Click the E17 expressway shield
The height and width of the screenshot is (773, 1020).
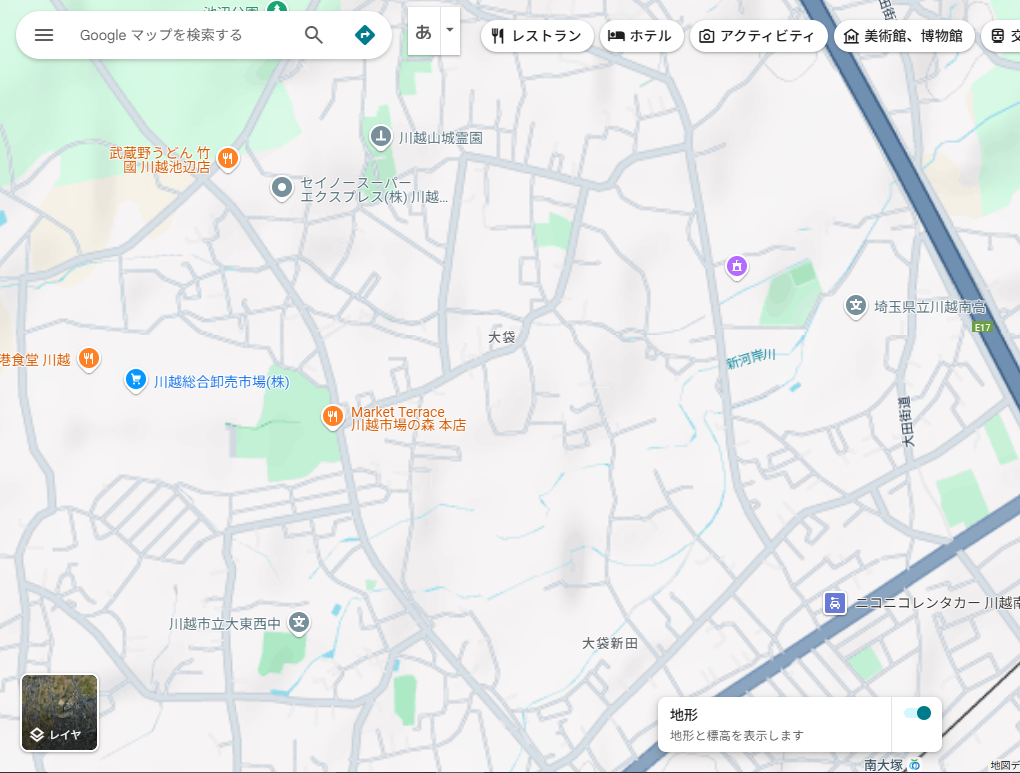click(982, 326)
